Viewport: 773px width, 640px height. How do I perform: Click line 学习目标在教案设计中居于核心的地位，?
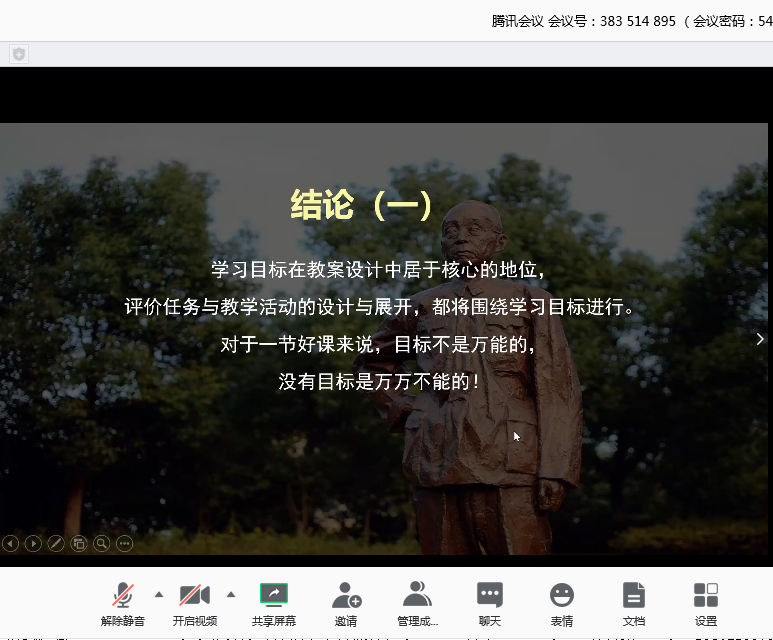point(379,269)
